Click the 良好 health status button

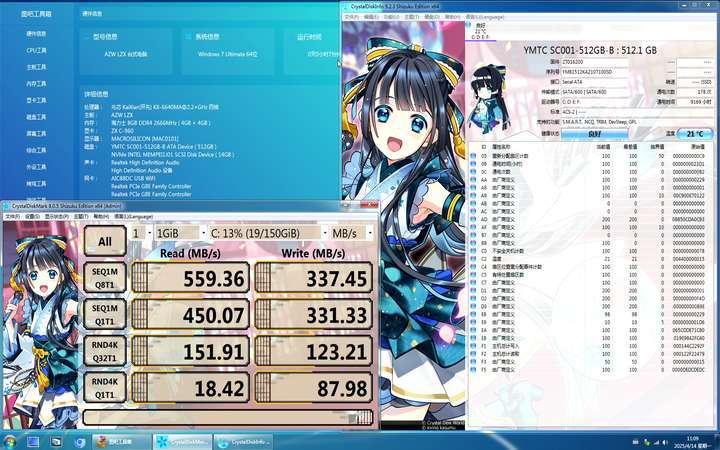[x=595, y=134]
